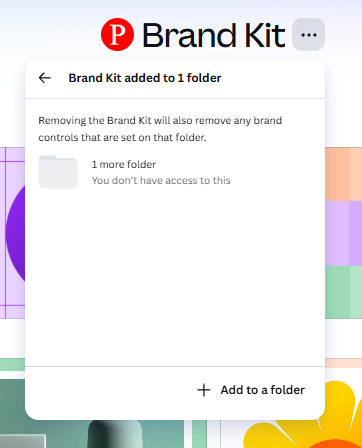Click the brand controls removal warning text
Viewport: 362px width, 448px height.
click(x=160, y=129)
